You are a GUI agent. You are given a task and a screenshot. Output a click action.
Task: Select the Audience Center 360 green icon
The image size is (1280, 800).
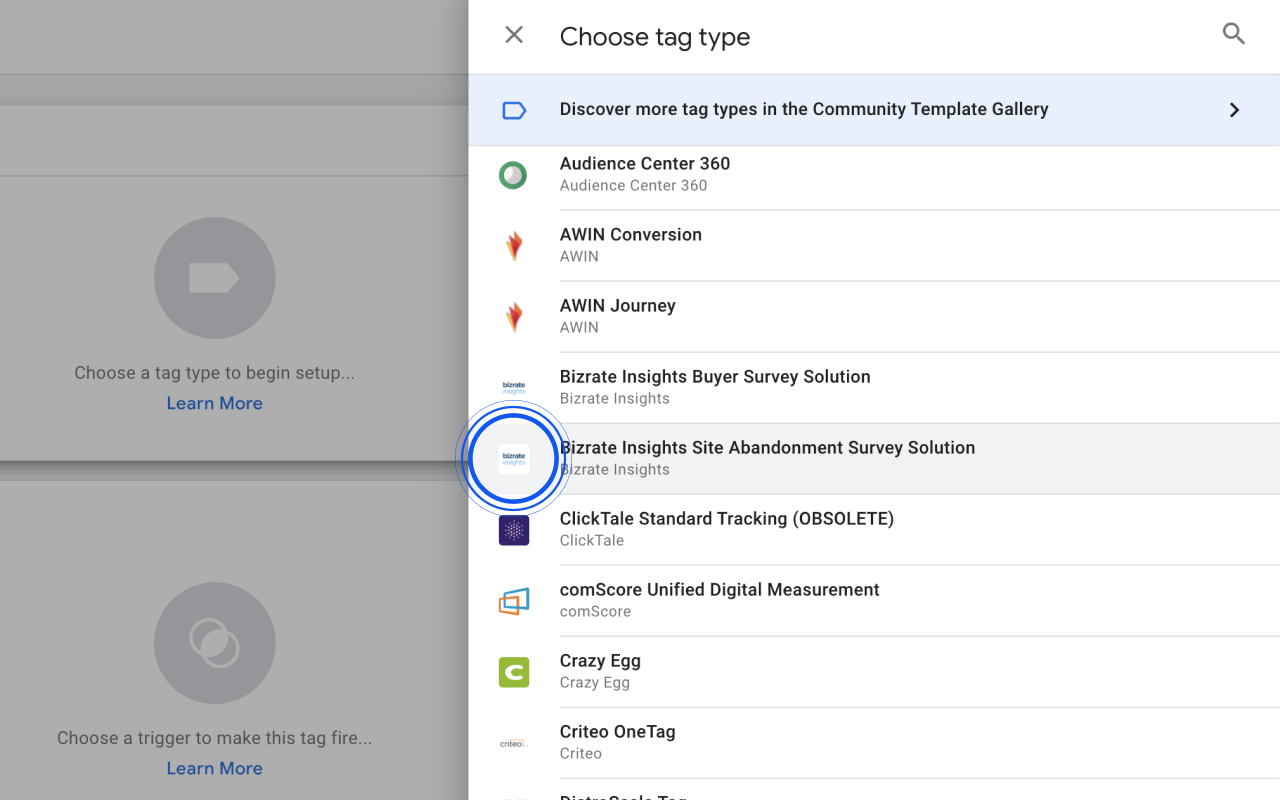click(513, 175)
